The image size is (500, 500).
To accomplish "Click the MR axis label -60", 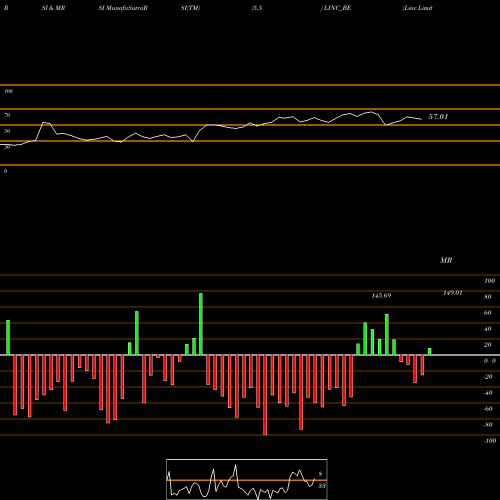I will 488,409.
